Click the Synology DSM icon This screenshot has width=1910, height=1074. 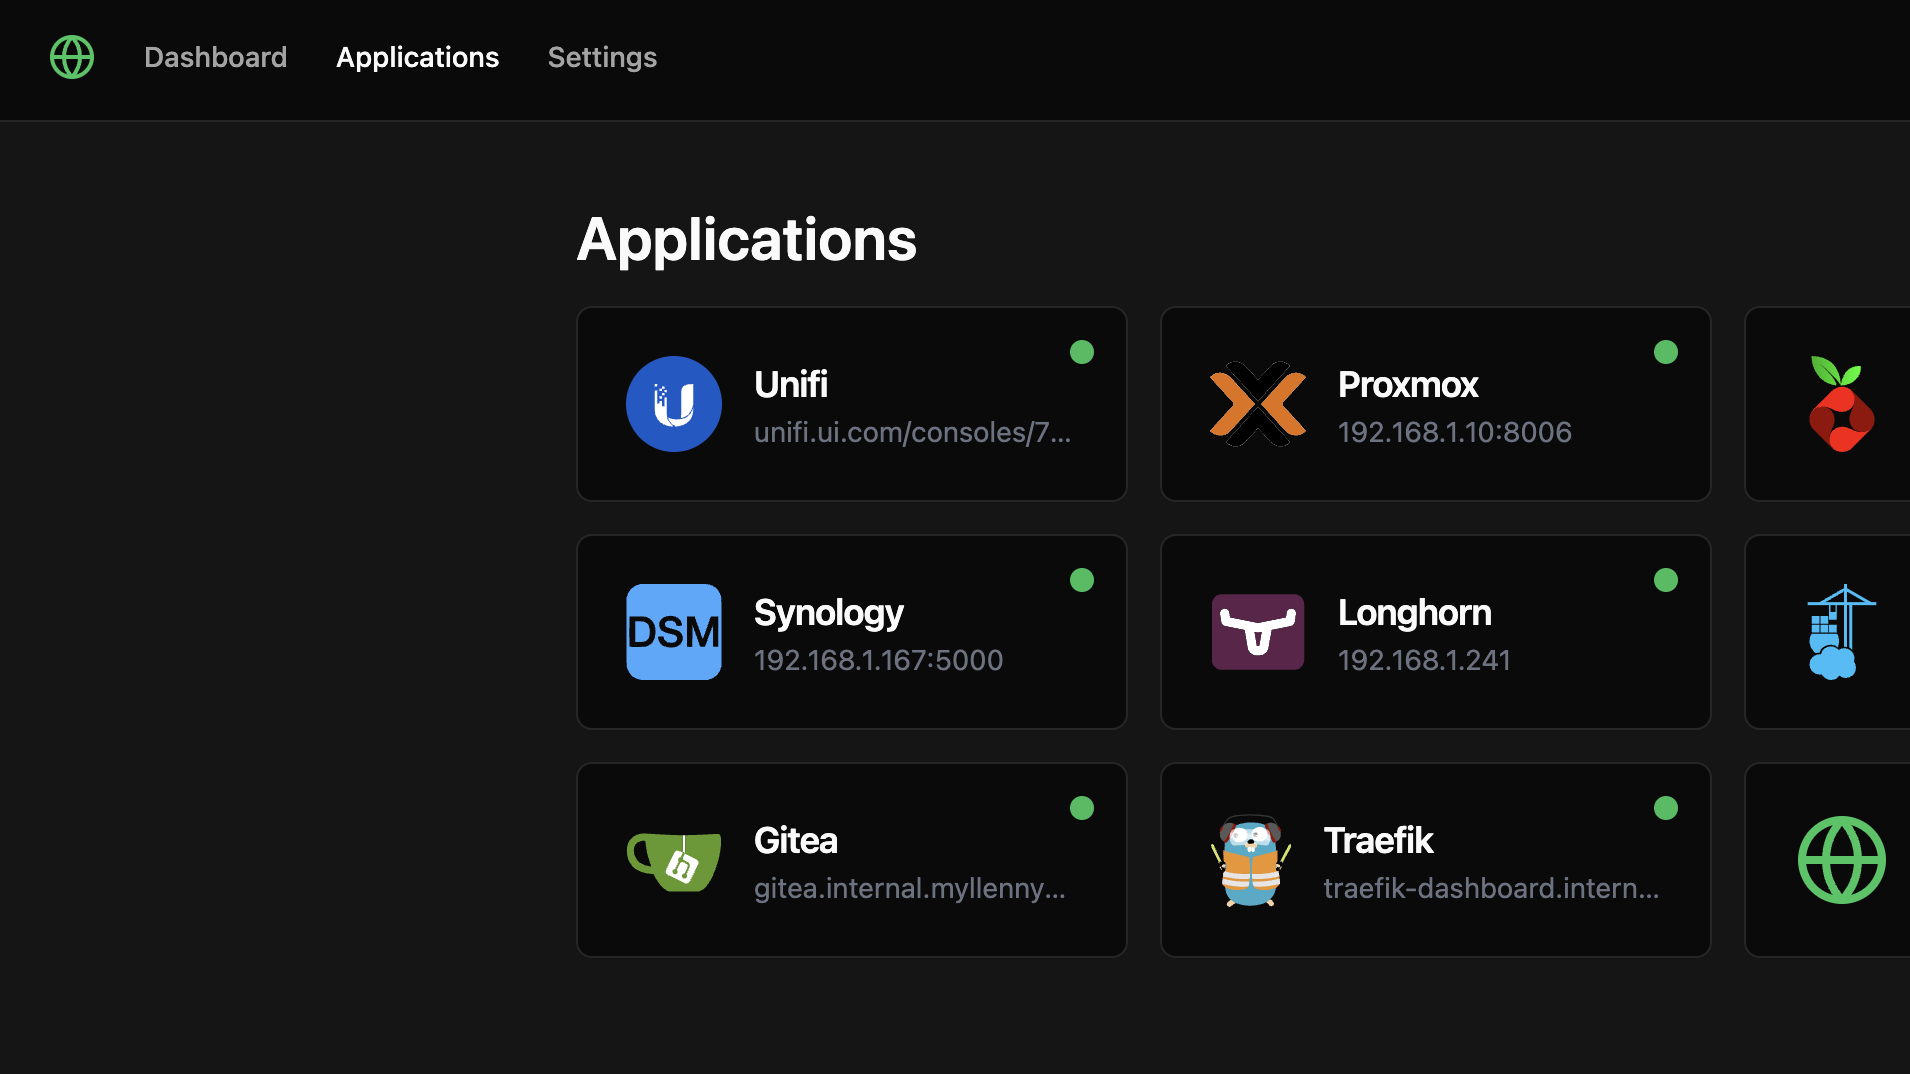pyautogui.click(x=673, y=632)
